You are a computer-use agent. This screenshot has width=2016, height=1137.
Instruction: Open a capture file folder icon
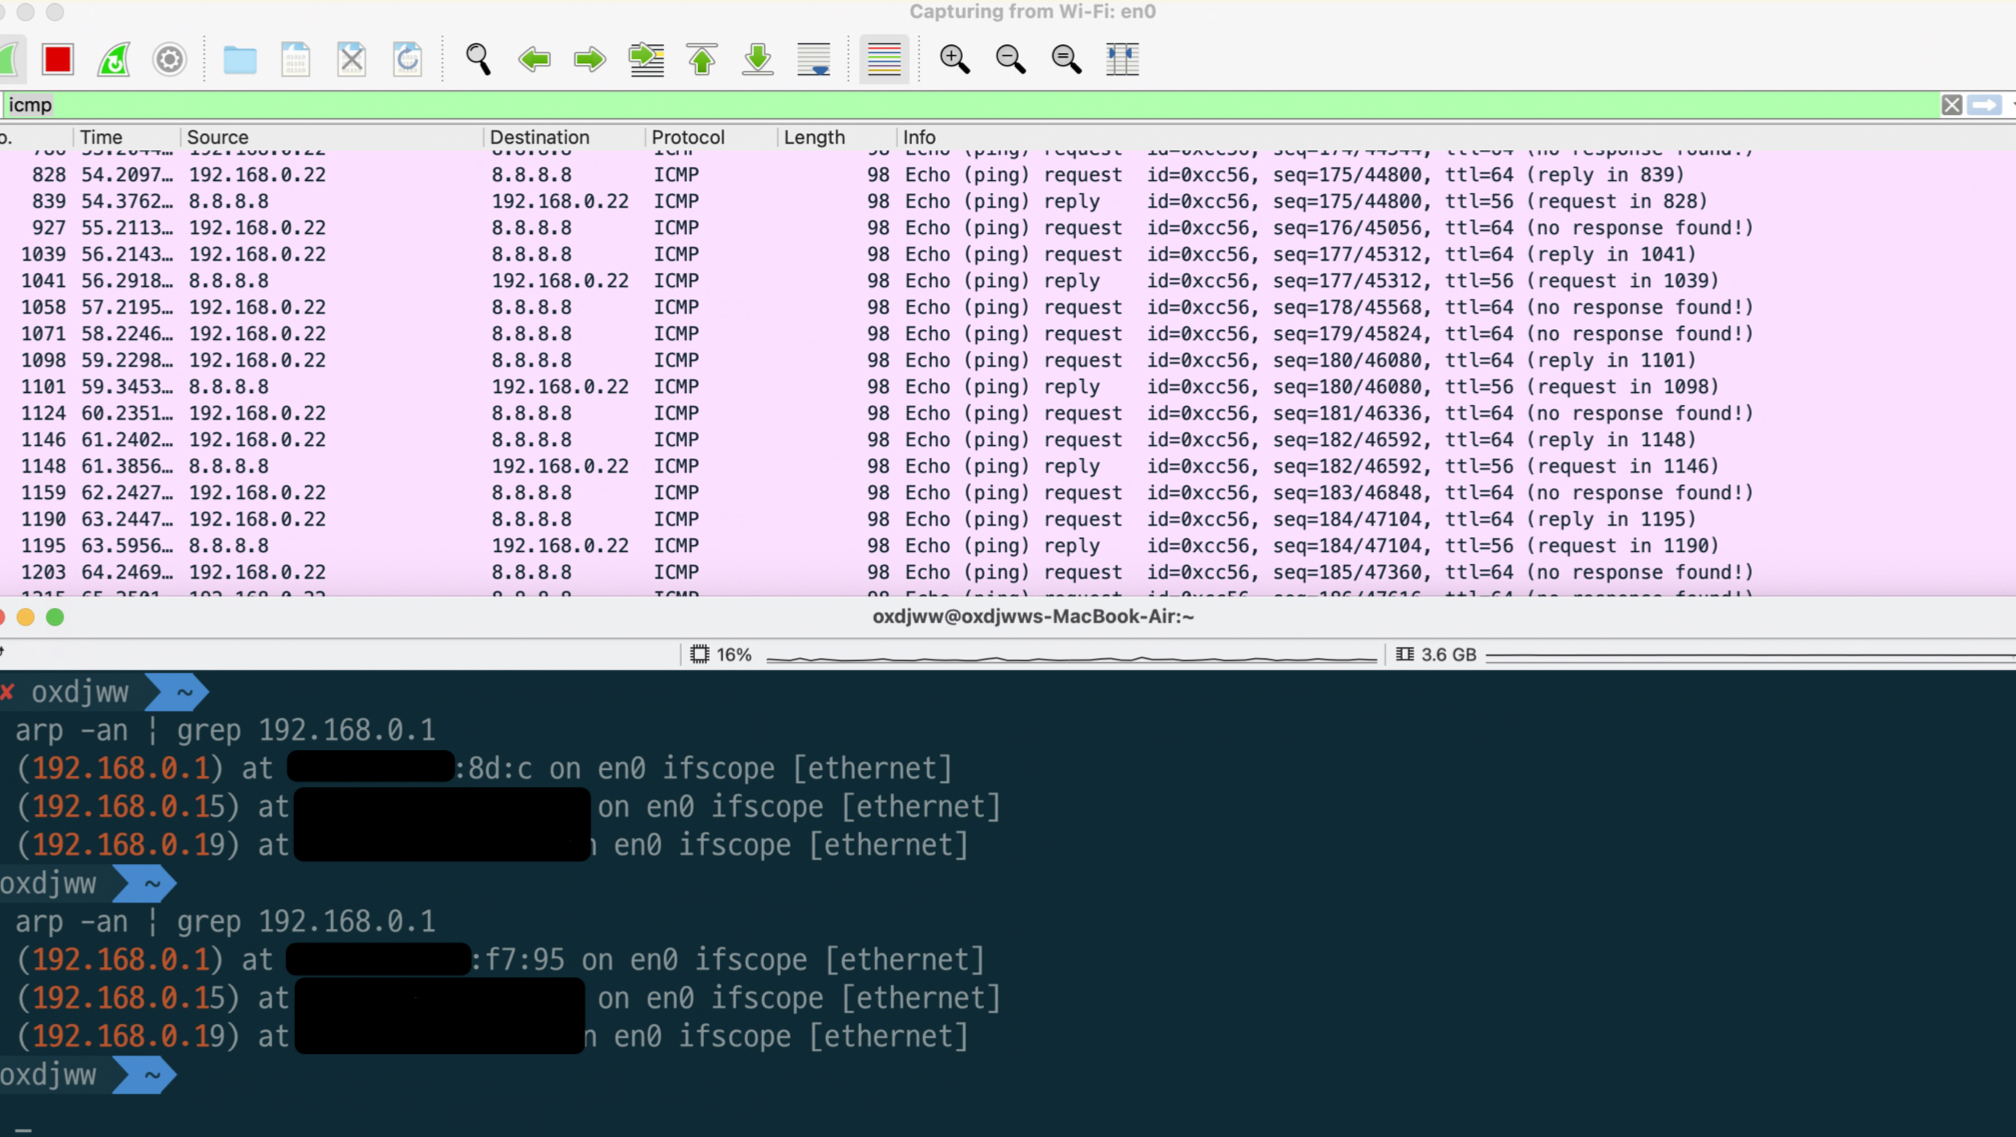(240, 60)
